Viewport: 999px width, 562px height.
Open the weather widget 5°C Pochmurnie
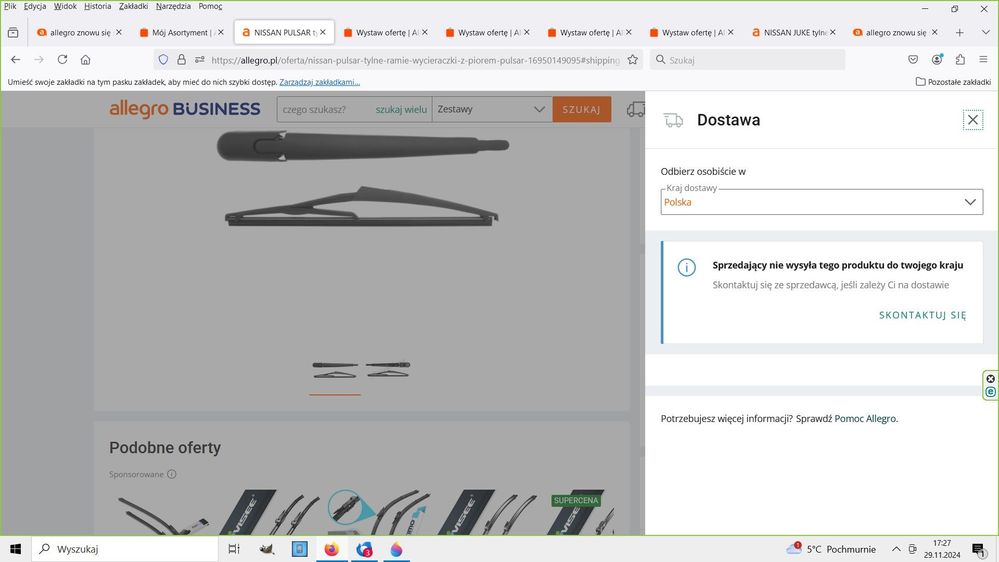click(831, 549)
